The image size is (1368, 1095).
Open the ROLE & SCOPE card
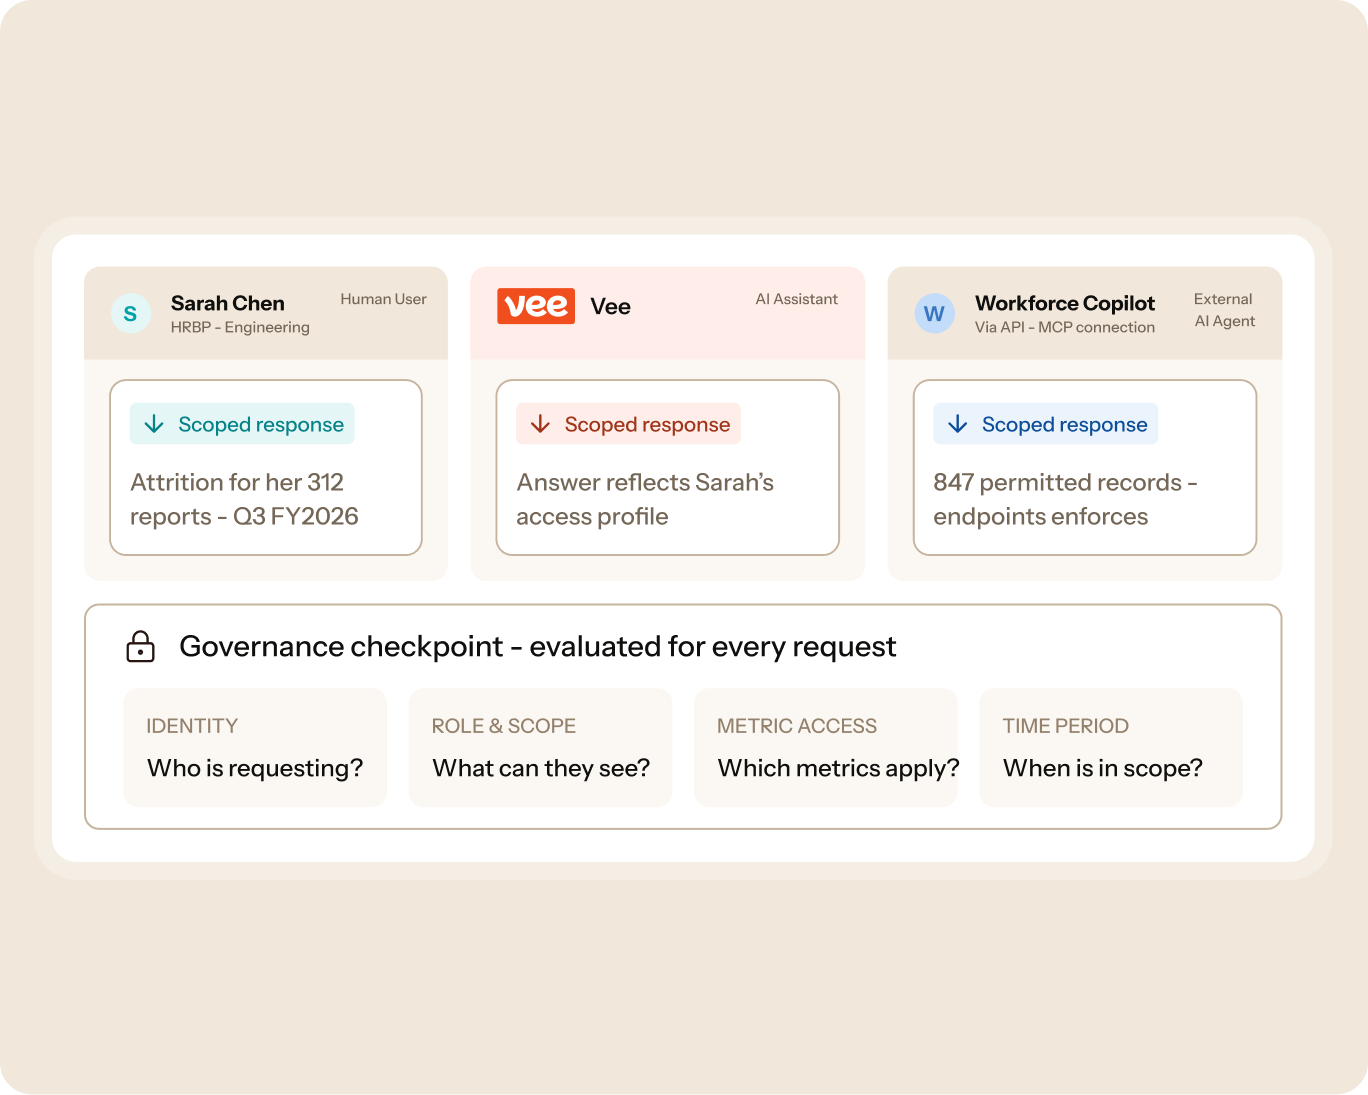coord(540,747)
